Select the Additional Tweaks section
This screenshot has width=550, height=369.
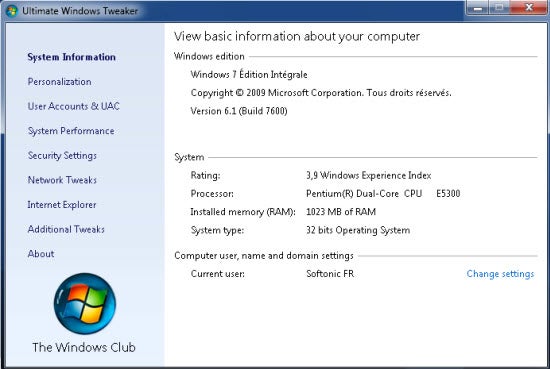pyautogui.click(x=66, y=229)
